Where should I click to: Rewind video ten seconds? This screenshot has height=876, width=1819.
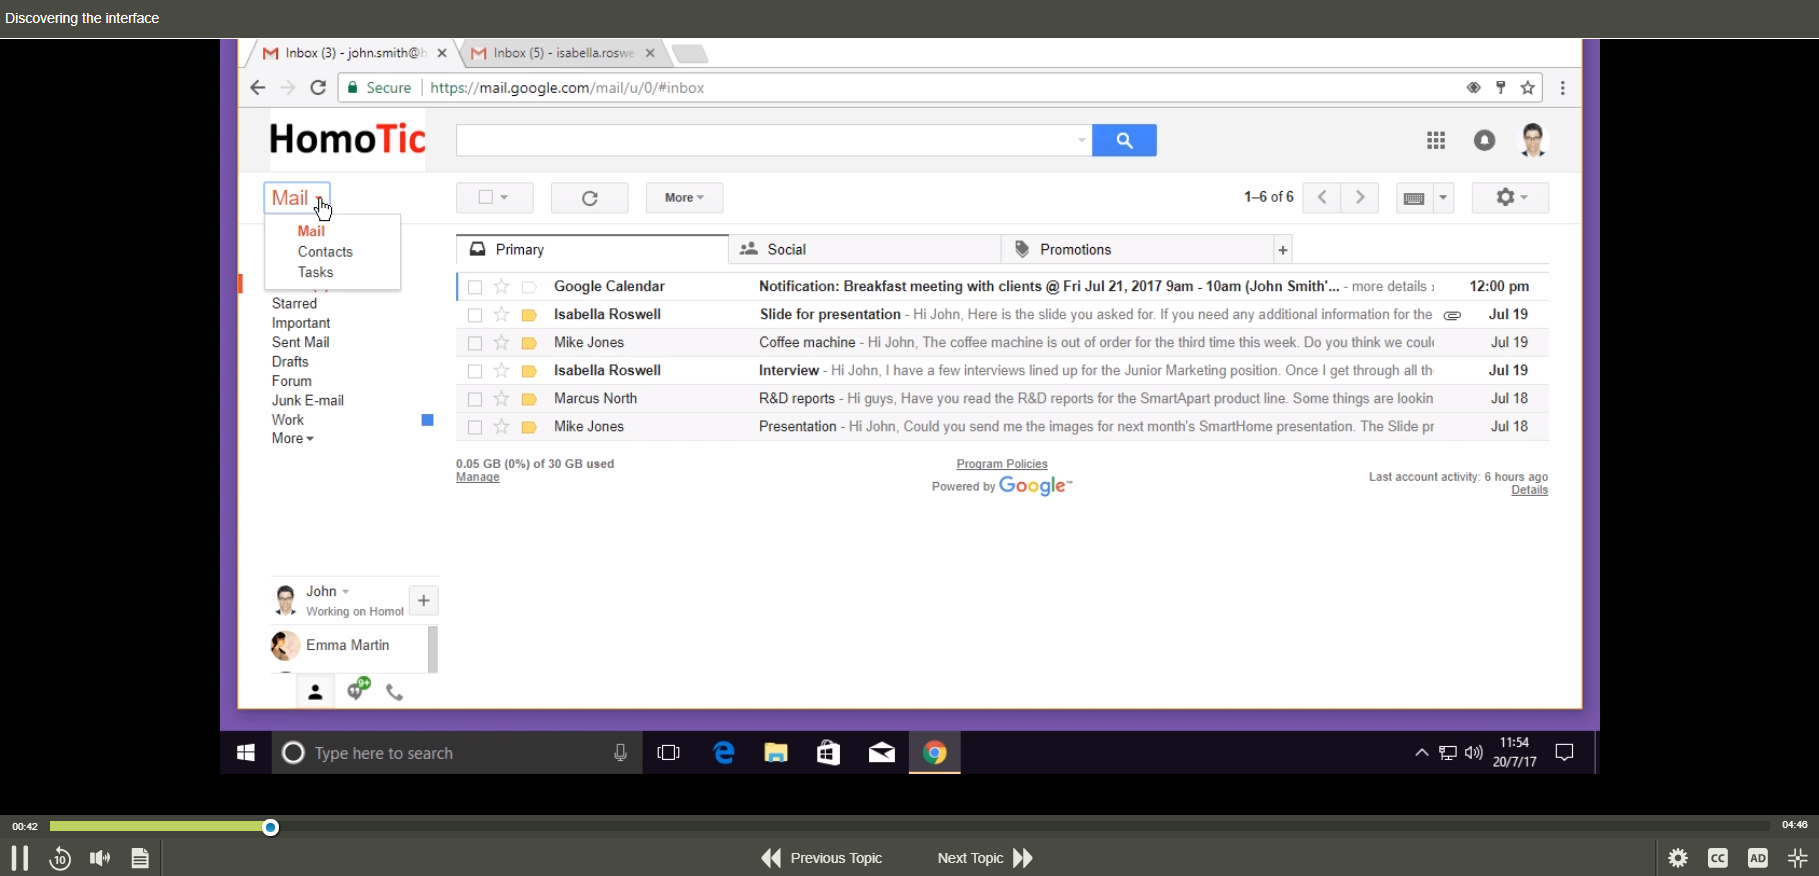coord(60,858)
